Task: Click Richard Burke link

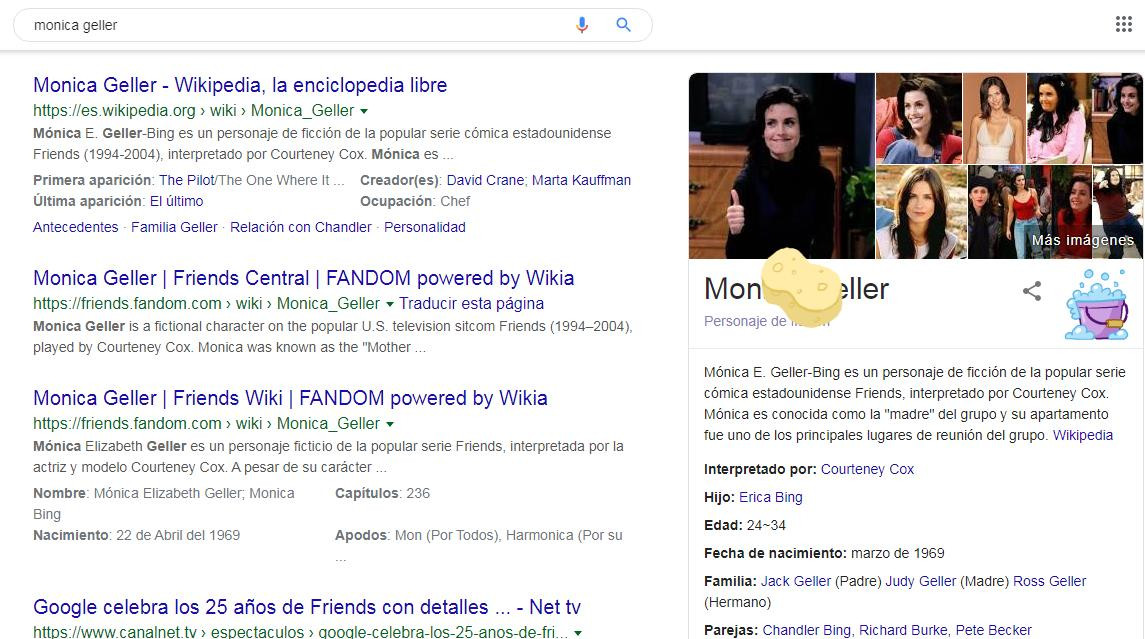Action: click(903, 630)
